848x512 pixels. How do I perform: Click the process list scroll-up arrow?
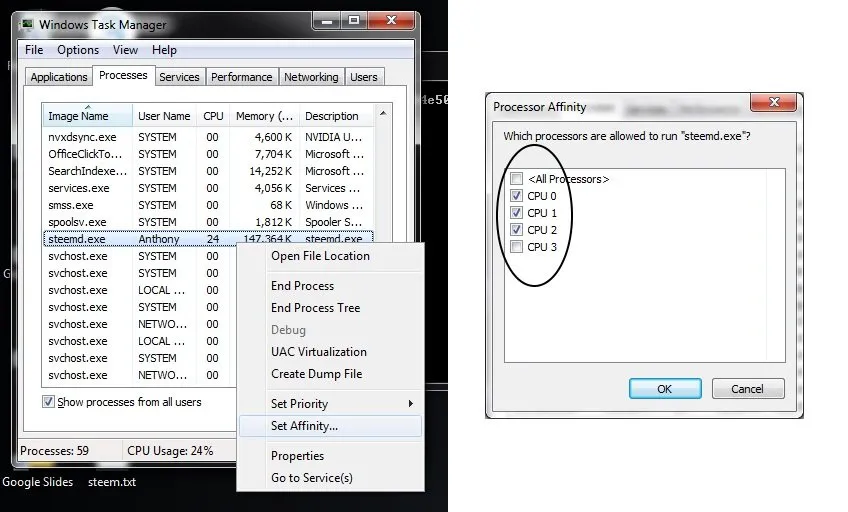[x=383, y=114]
